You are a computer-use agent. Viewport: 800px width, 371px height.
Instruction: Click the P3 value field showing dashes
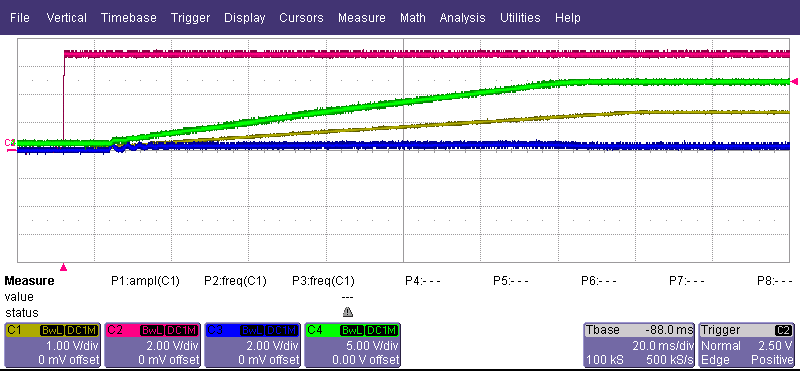coord(347,296)
